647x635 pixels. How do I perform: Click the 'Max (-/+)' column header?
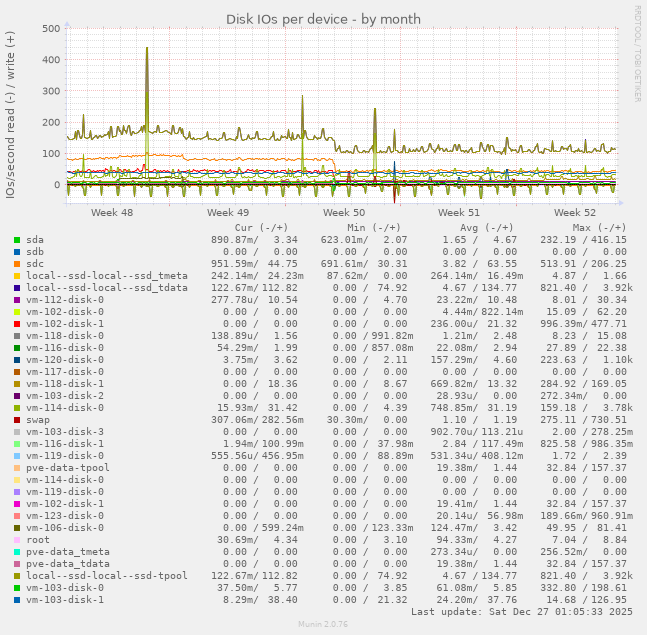point(599,228)
